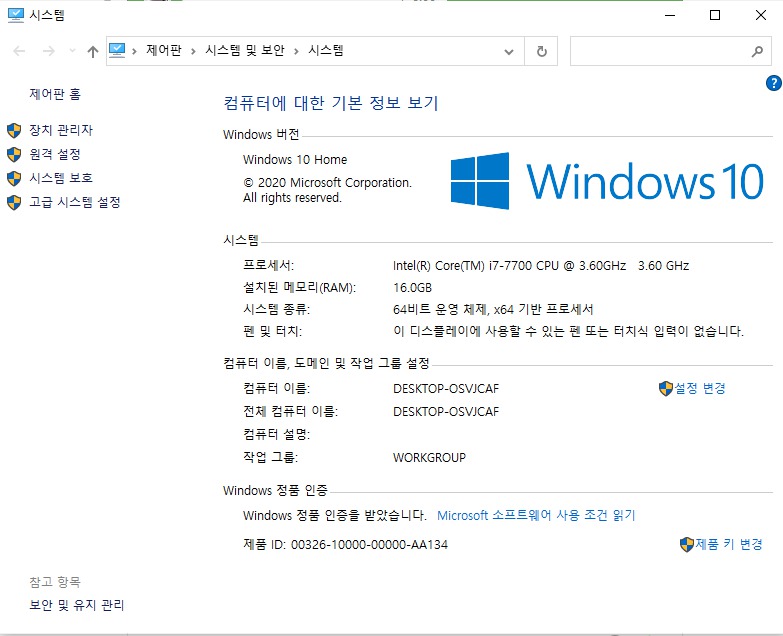
Task: Click the © 2020 Microsoft Corporation text
Action: [328, 183]
